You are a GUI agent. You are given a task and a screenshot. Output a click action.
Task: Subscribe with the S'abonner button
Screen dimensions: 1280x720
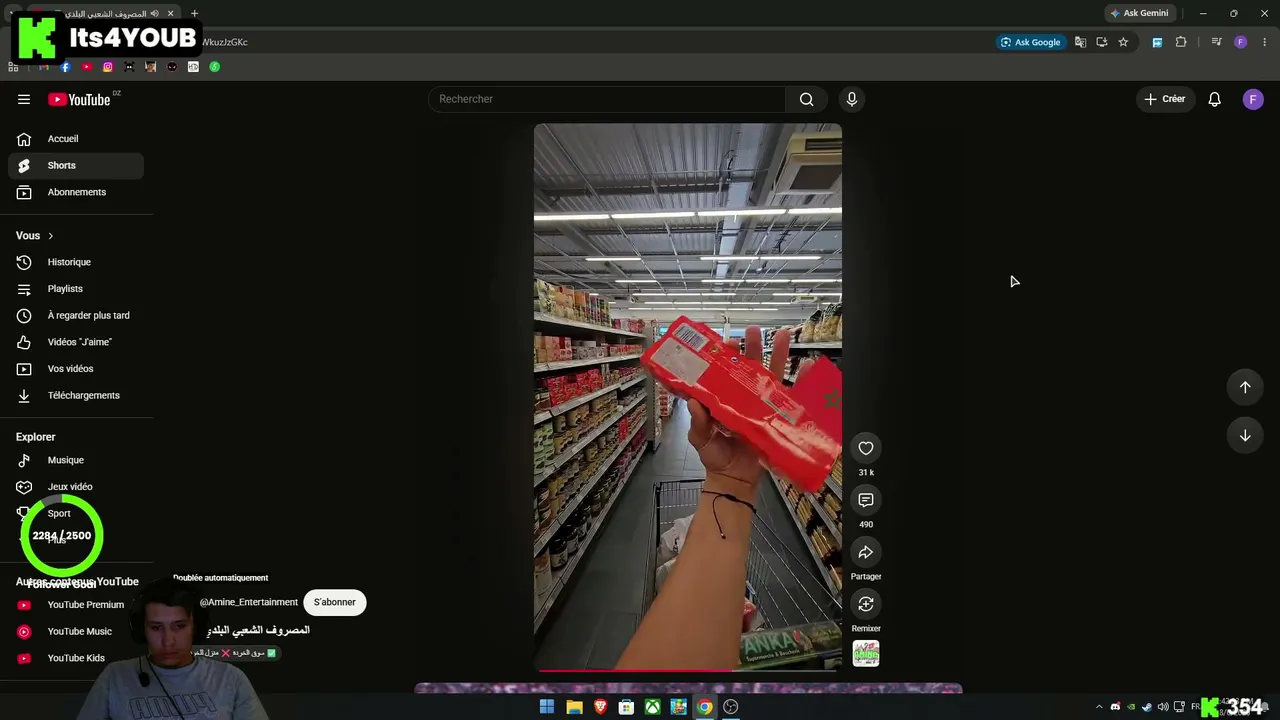click(335, 602)
